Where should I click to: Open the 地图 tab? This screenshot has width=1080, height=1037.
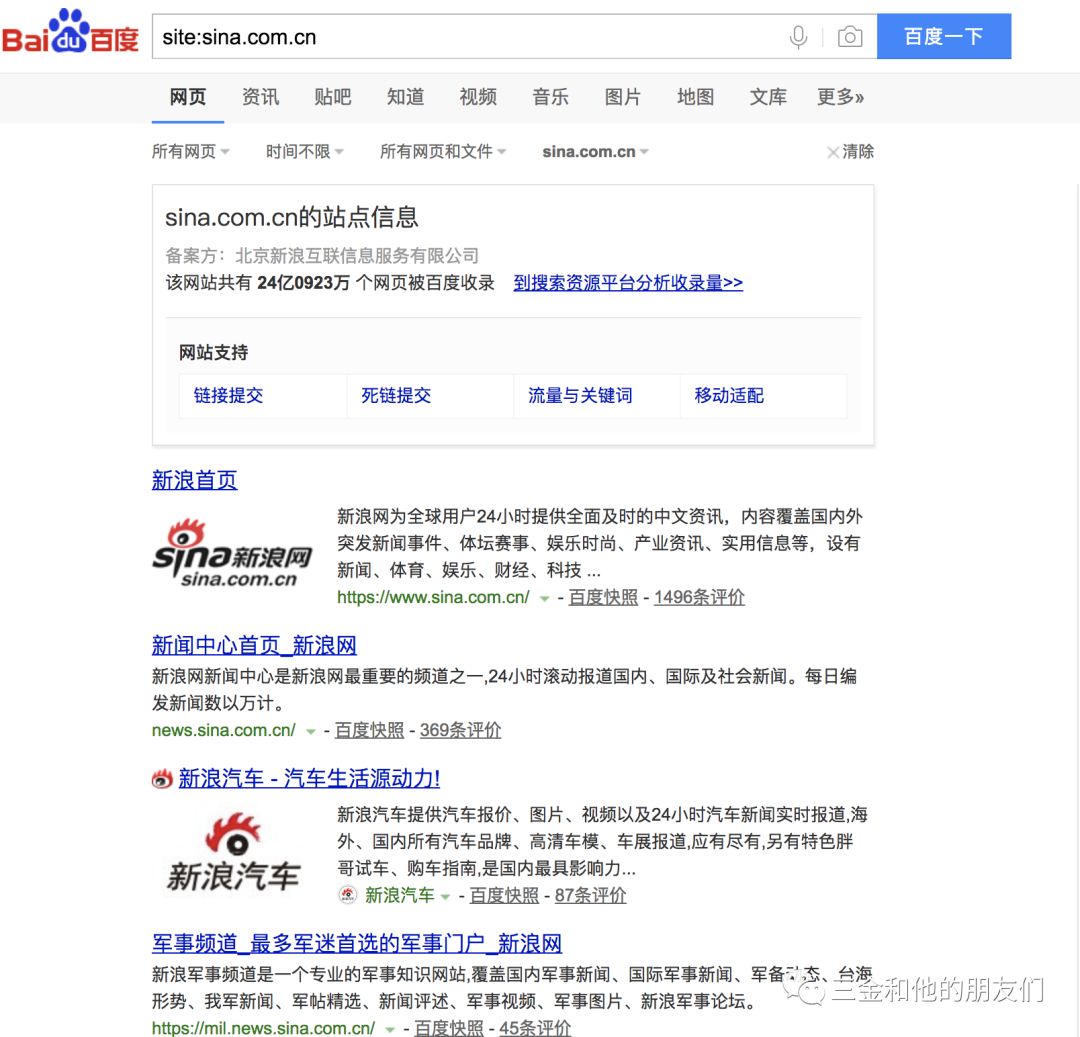tap(696, 97)
